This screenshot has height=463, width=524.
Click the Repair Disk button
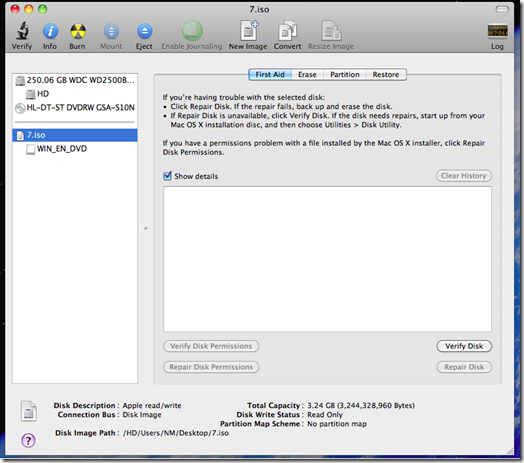[x=464, y=367]
